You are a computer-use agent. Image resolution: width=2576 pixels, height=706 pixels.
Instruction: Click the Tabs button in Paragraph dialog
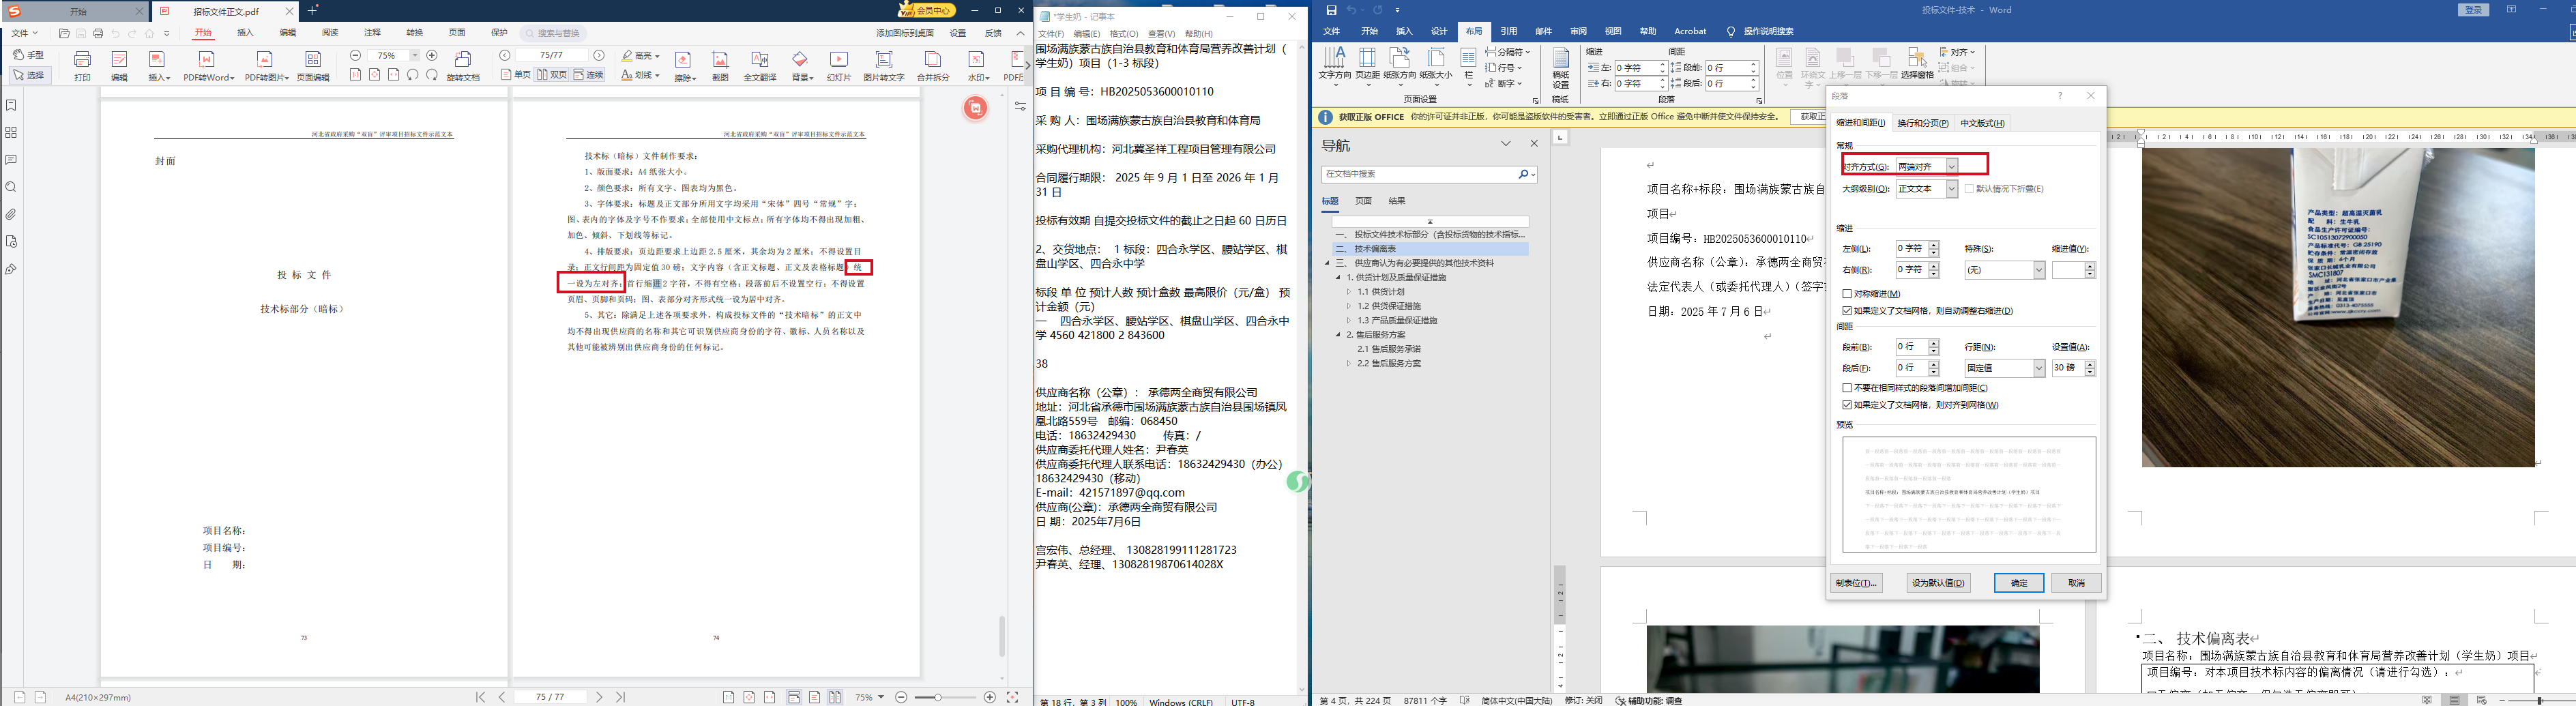(x=1856, y=583)
